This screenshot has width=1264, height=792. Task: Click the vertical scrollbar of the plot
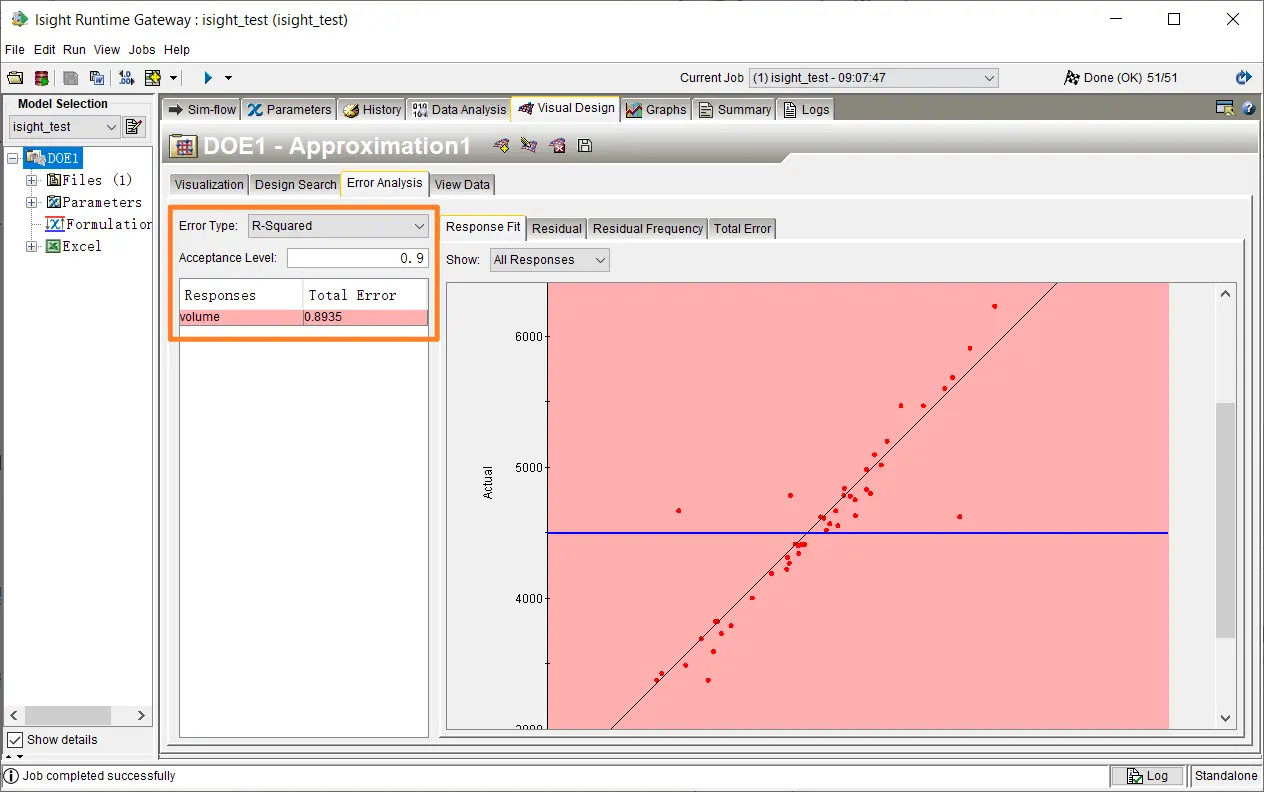1225,520
